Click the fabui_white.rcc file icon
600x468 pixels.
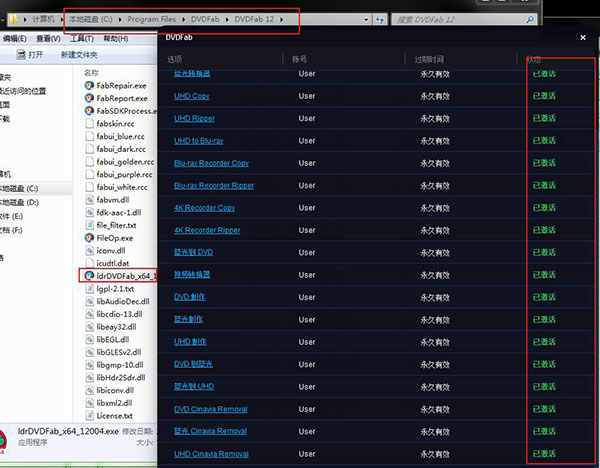[90, 187]
